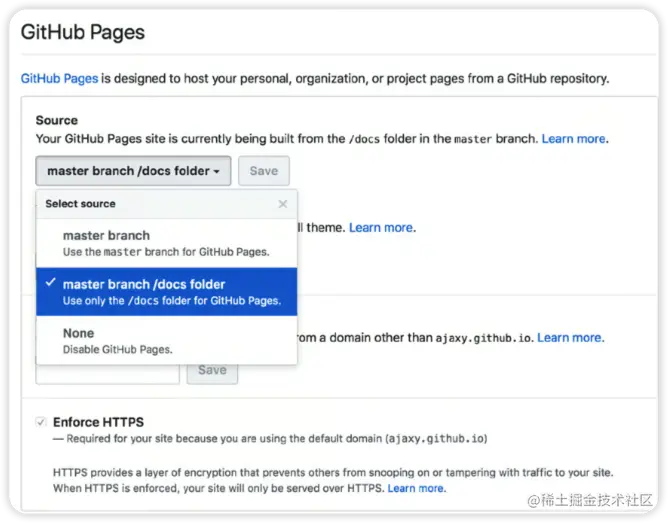Screen dimensions: 668x523
Task: Toggle the Enforce HTTPS checkbox
Action: (x=41, y=422)
